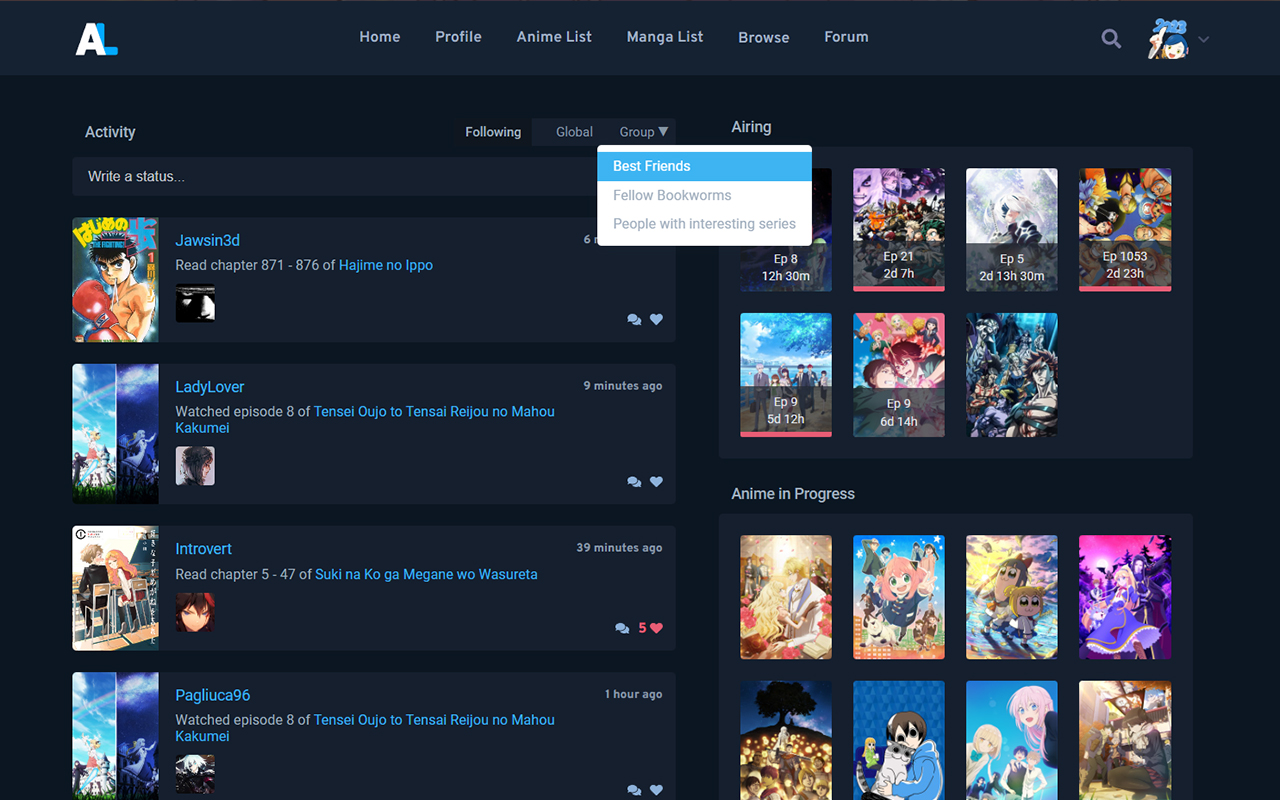Click heart icon on LadyLover's activity
1280x800 pixels.
coord(656,481)
